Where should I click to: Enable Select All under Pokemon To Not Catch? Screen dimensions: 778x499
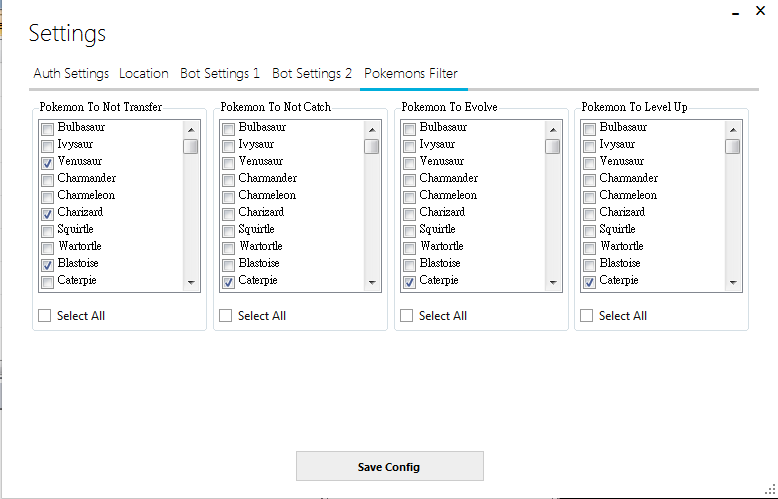226,316
